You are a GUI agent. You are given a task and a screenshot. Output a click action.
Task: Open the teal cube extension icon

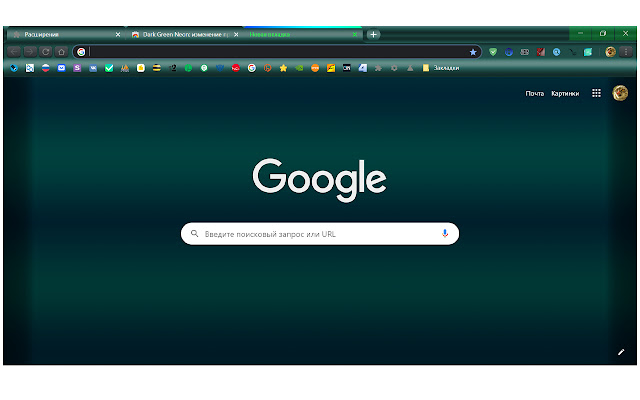(x=588, y=52)
